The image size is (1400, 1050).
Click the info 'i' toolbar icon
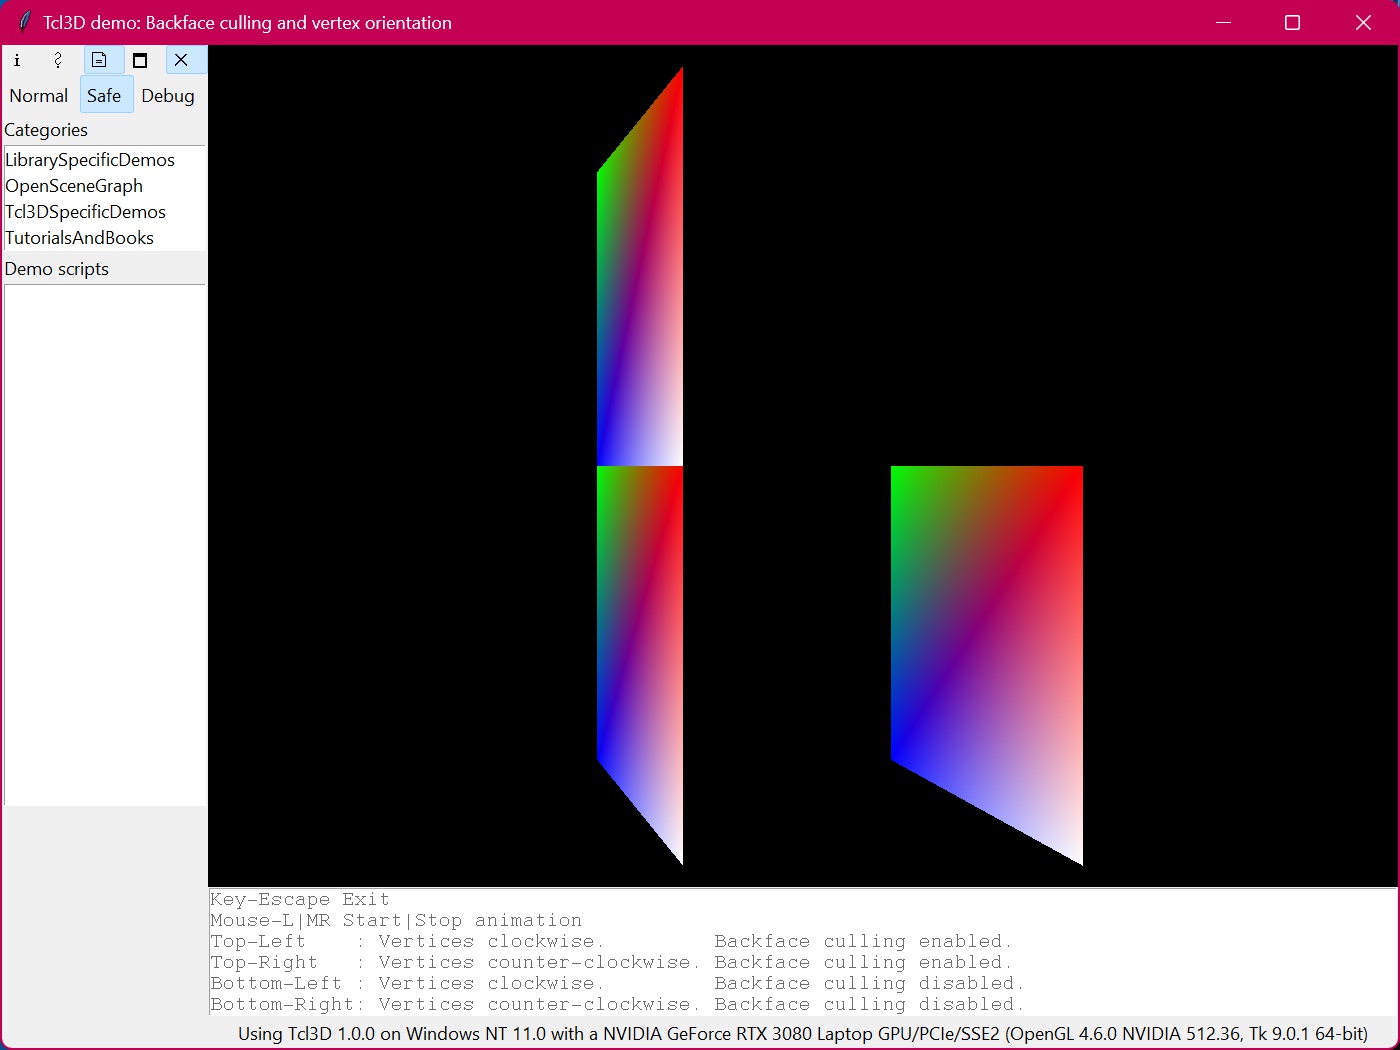click(x=17, y=60)
